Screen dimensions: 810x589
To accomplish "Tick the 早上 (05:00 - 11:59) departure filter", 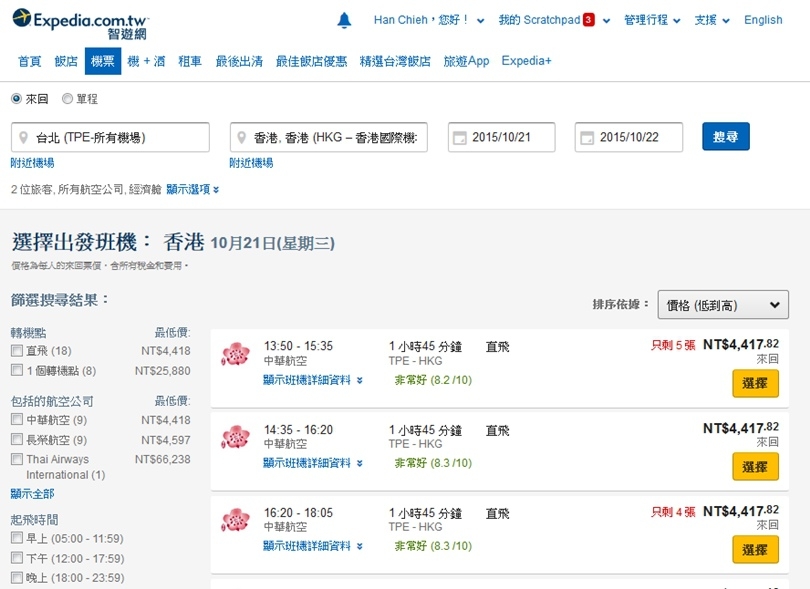I will [17, 538].
